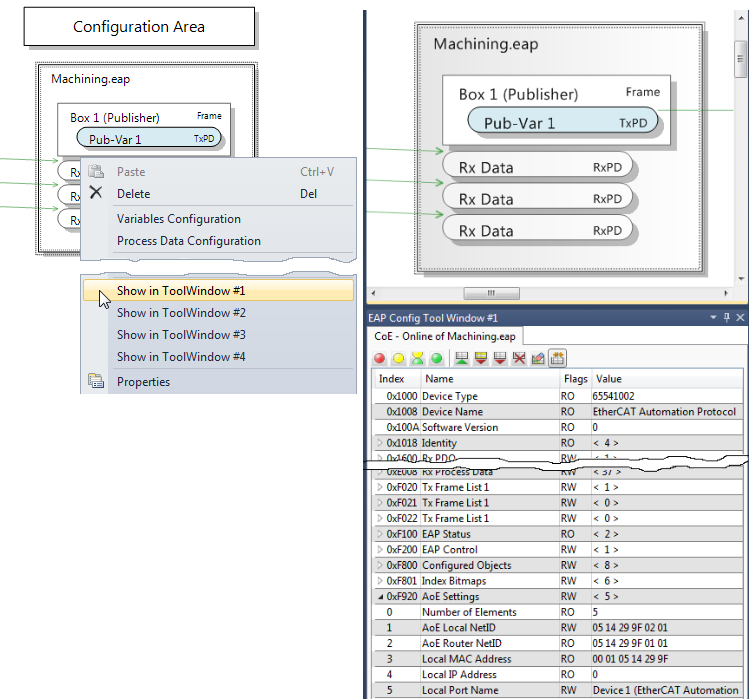Screen dimensions: 749x699
Task: Click the green state circle toolbar icon
Action: 437,358
